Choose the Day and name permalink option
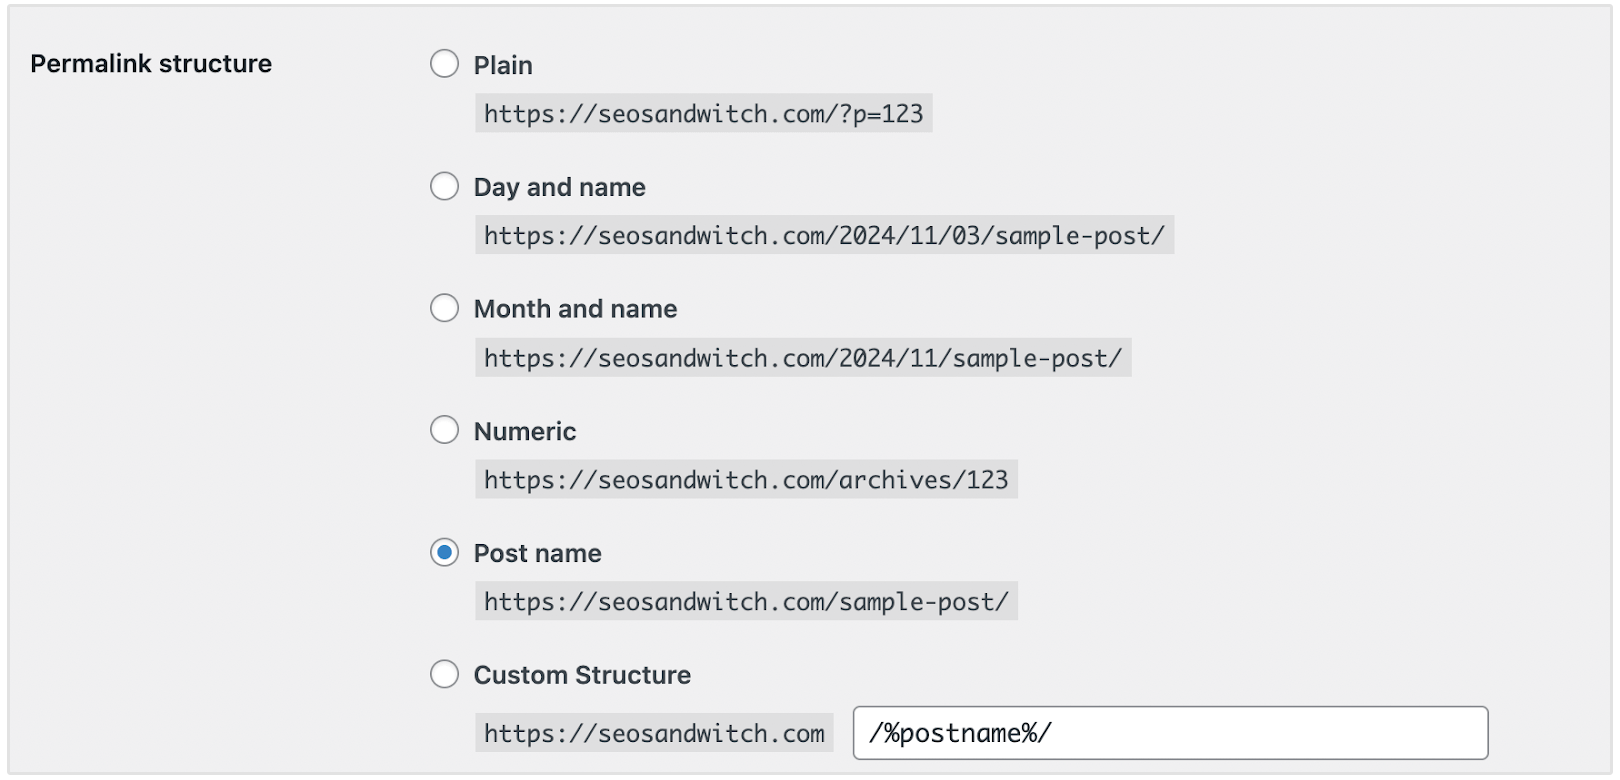Image resolution: width=1620 pixels, height=780 pixels. [444, 185]
